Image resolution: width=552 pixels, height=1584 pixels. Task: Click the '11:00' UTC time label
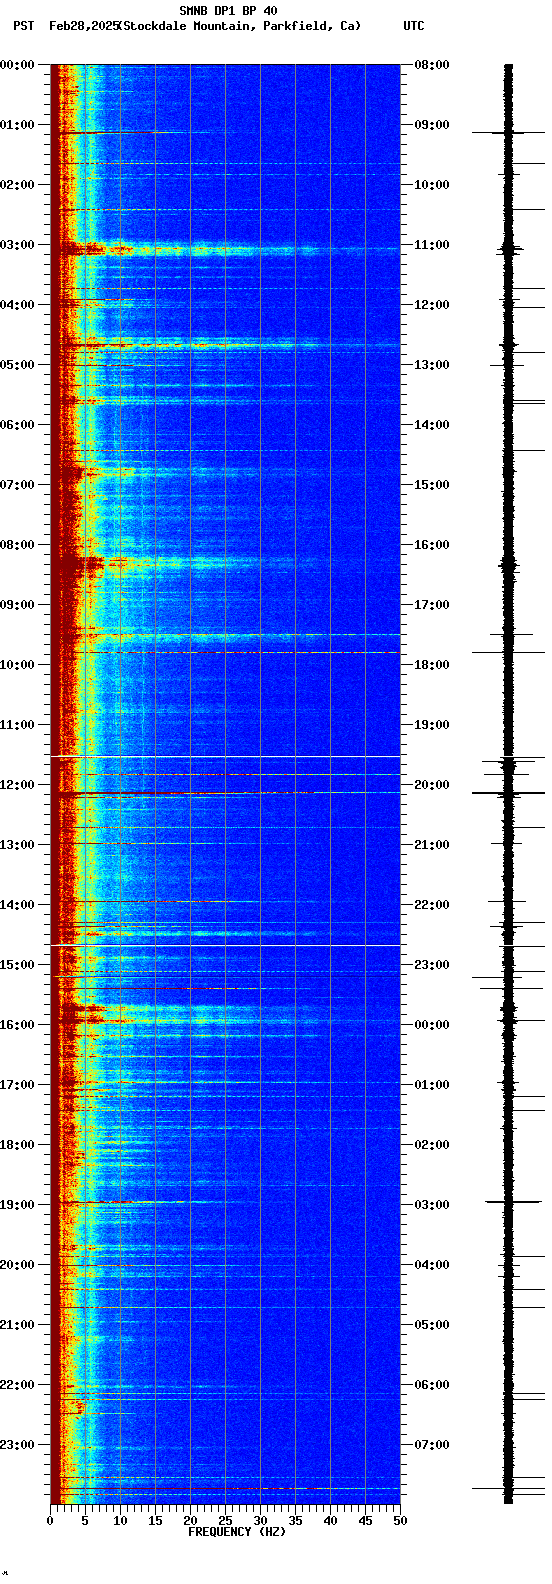click(432, 245)
